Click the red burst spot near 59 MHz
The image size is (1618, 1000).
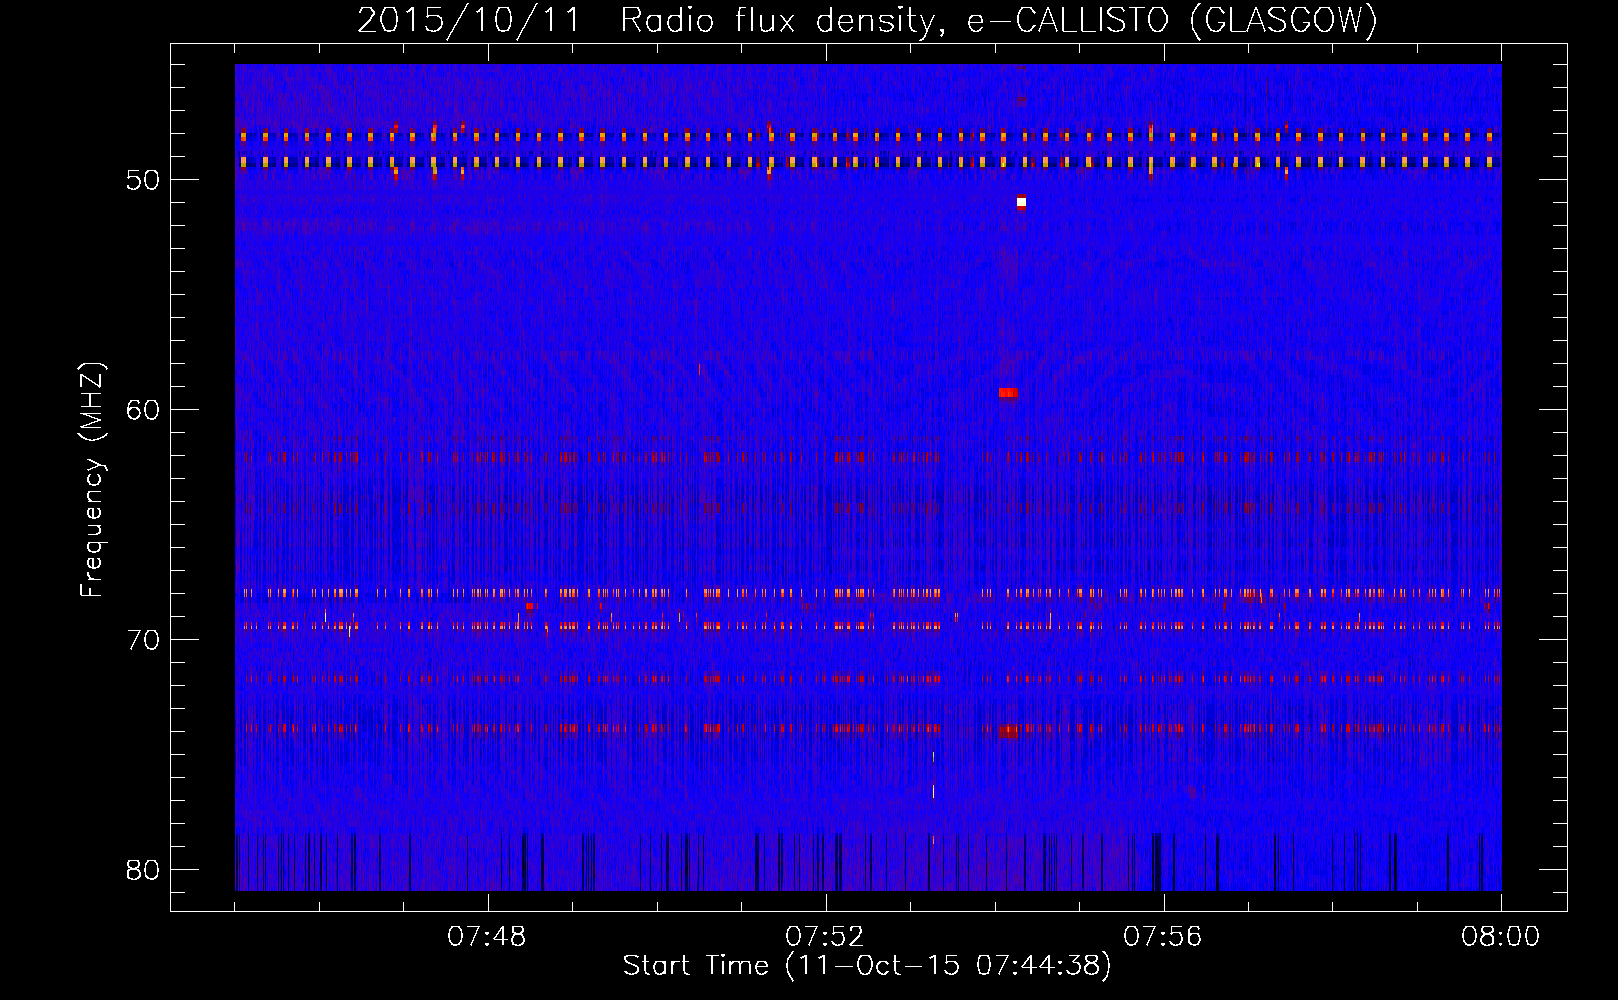1008,393
